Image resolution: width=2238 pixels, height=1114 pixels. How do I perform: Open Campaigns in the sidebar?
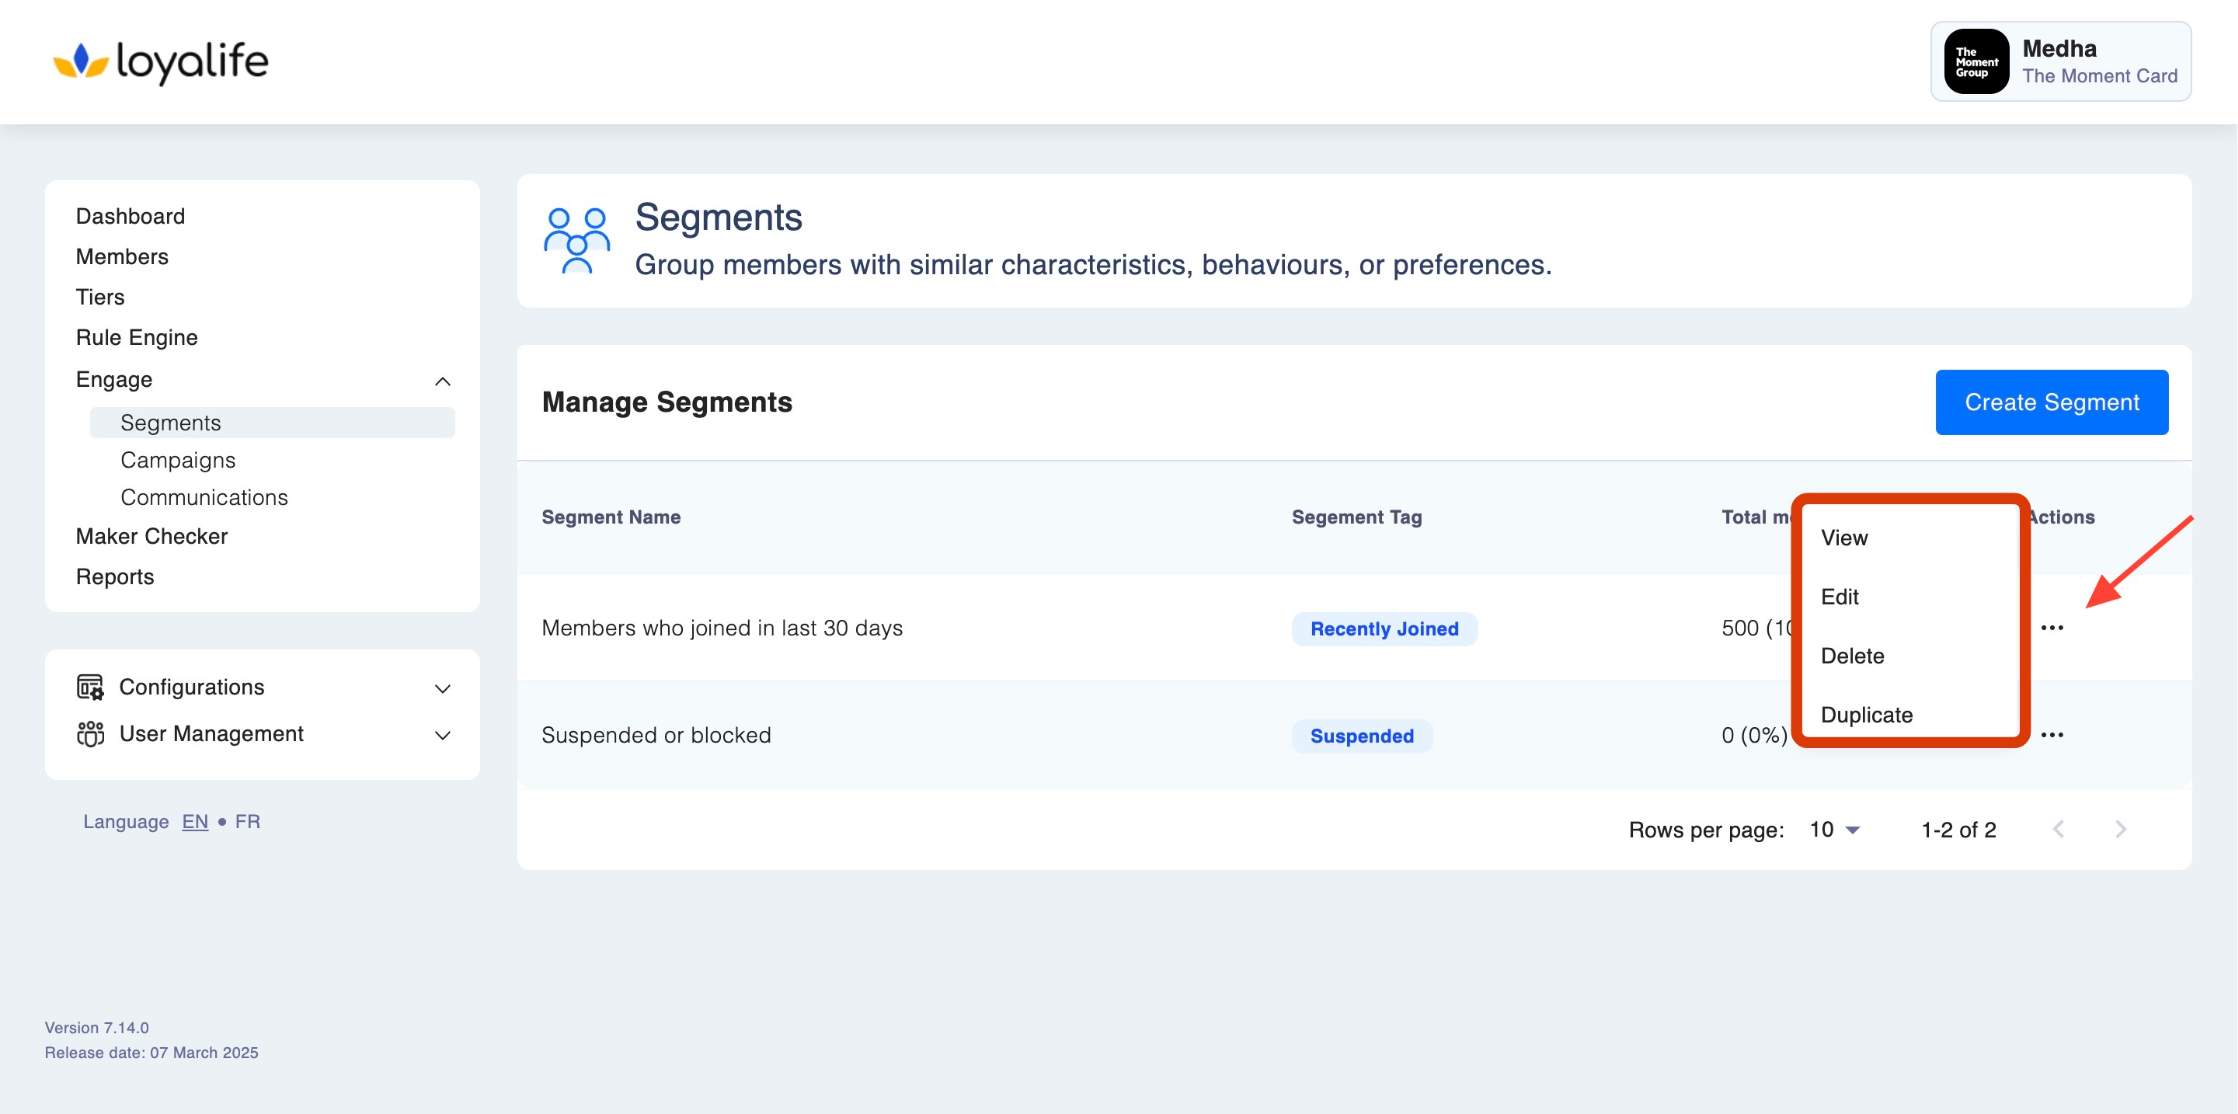[x=178, y=460]
